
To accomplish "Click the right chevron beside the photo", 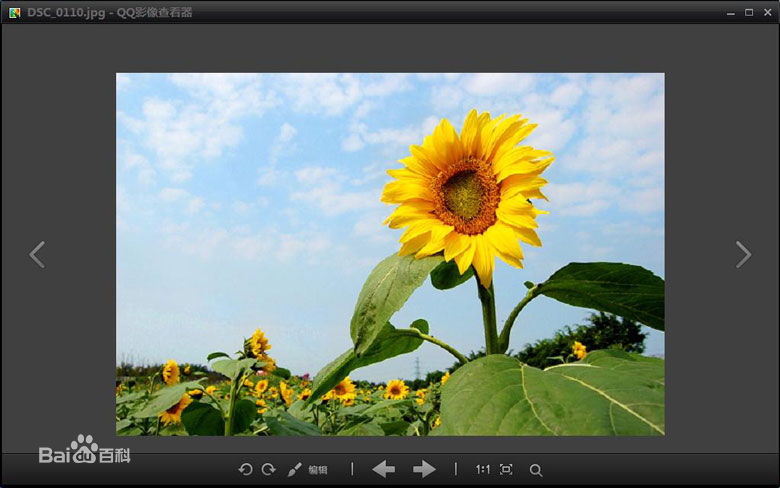I will point(743,254).
